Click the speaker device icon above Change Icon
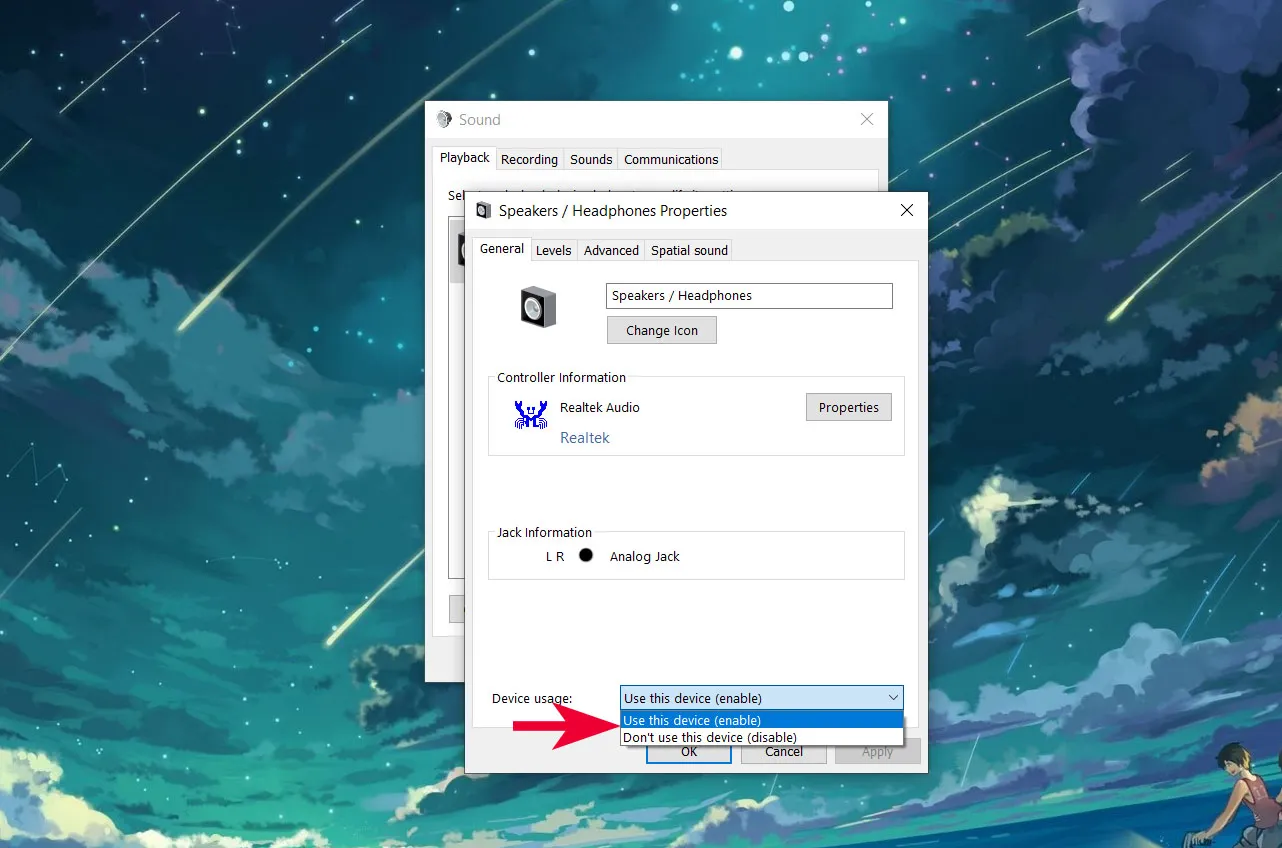This screenshot has height=848, width=1282. 537,308
